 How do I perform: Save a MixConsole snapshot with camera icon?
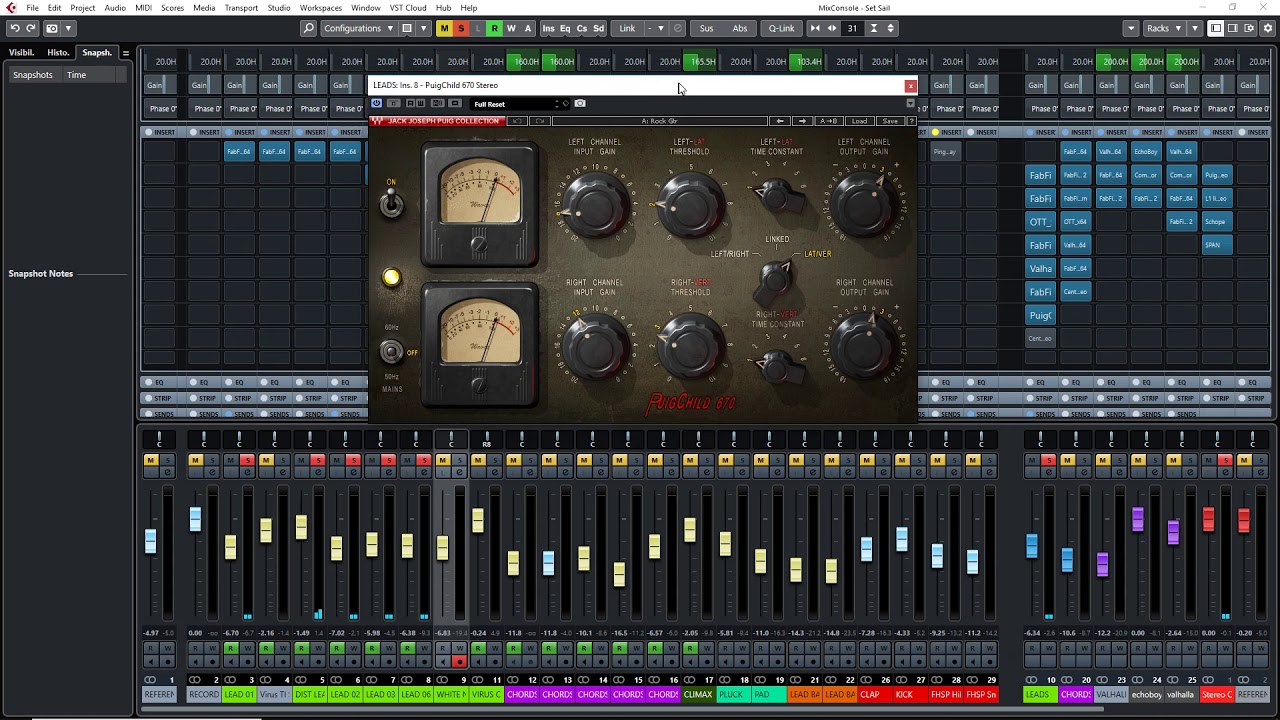(52, 28)
